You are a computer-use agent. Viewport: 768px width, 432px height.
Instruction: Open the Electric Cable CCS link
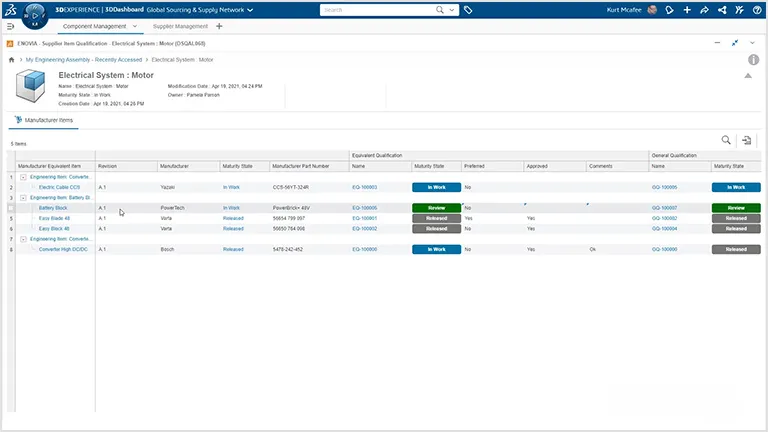pos(59,187)
